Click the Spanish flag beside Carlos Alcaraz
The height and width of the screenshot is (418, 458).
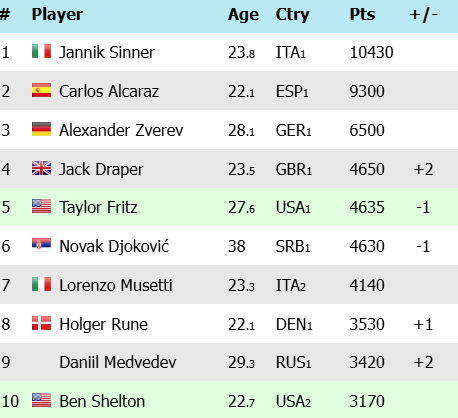pyautogui.click(x=41, y=90)
